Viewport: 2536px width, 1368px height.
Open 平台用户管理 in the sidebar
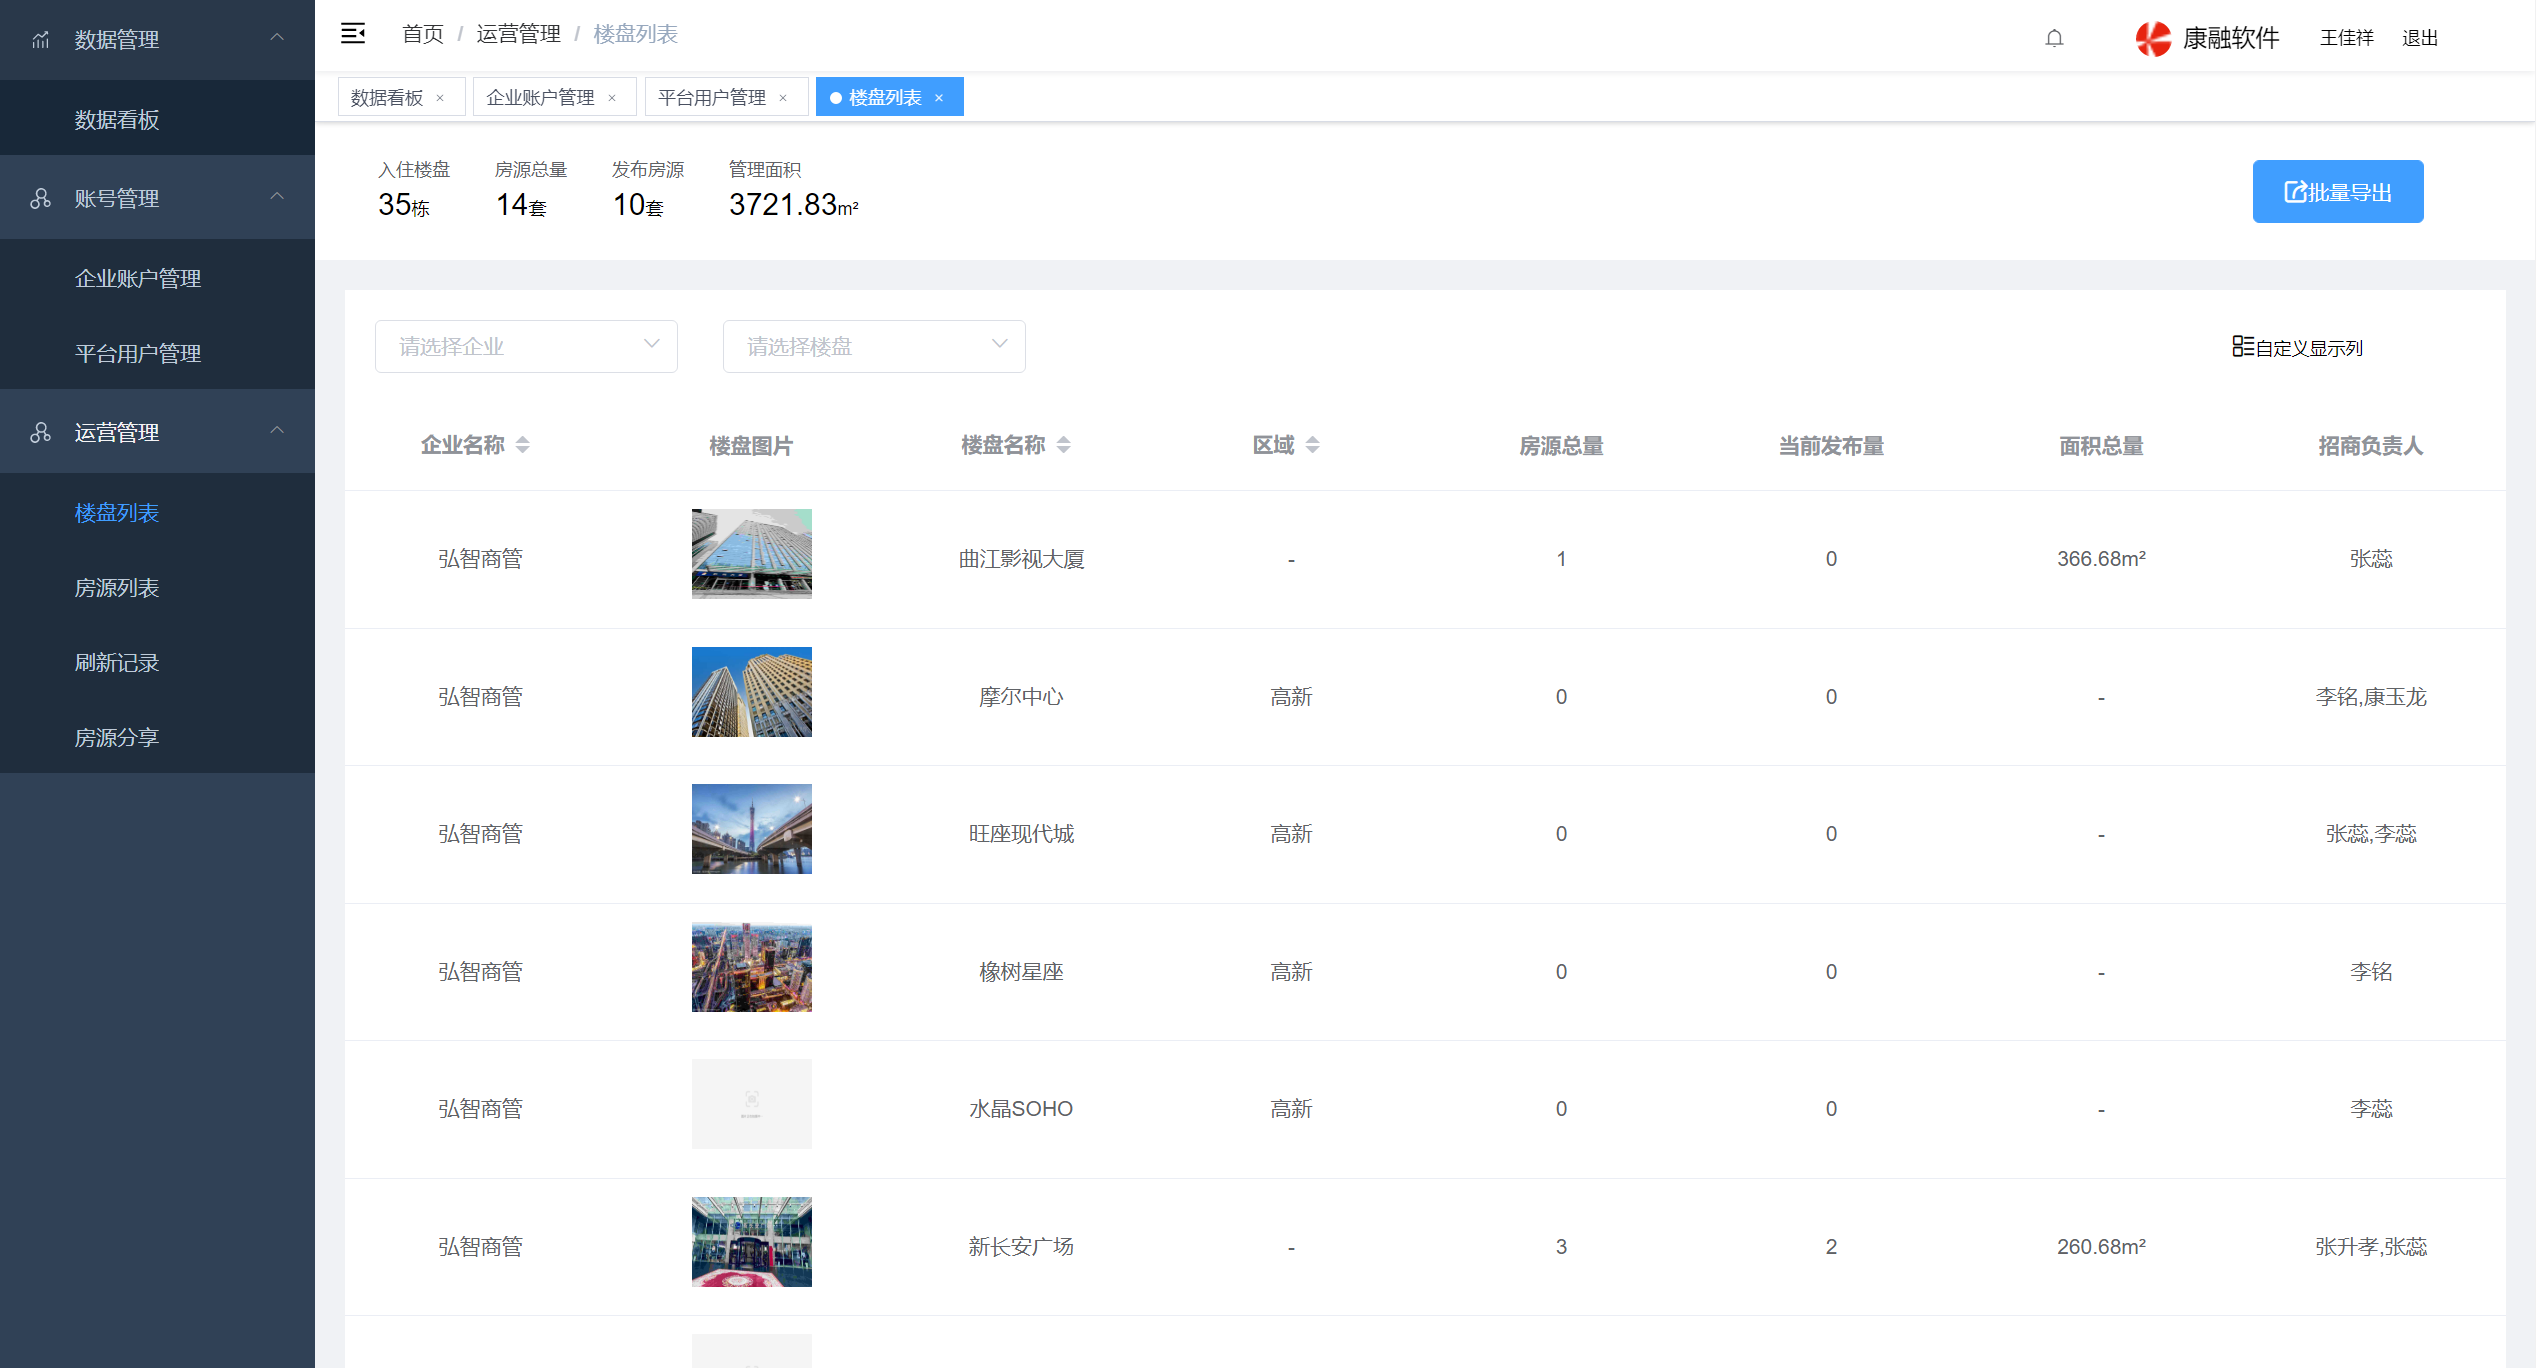pyautogui.click(x=157, y=354)
